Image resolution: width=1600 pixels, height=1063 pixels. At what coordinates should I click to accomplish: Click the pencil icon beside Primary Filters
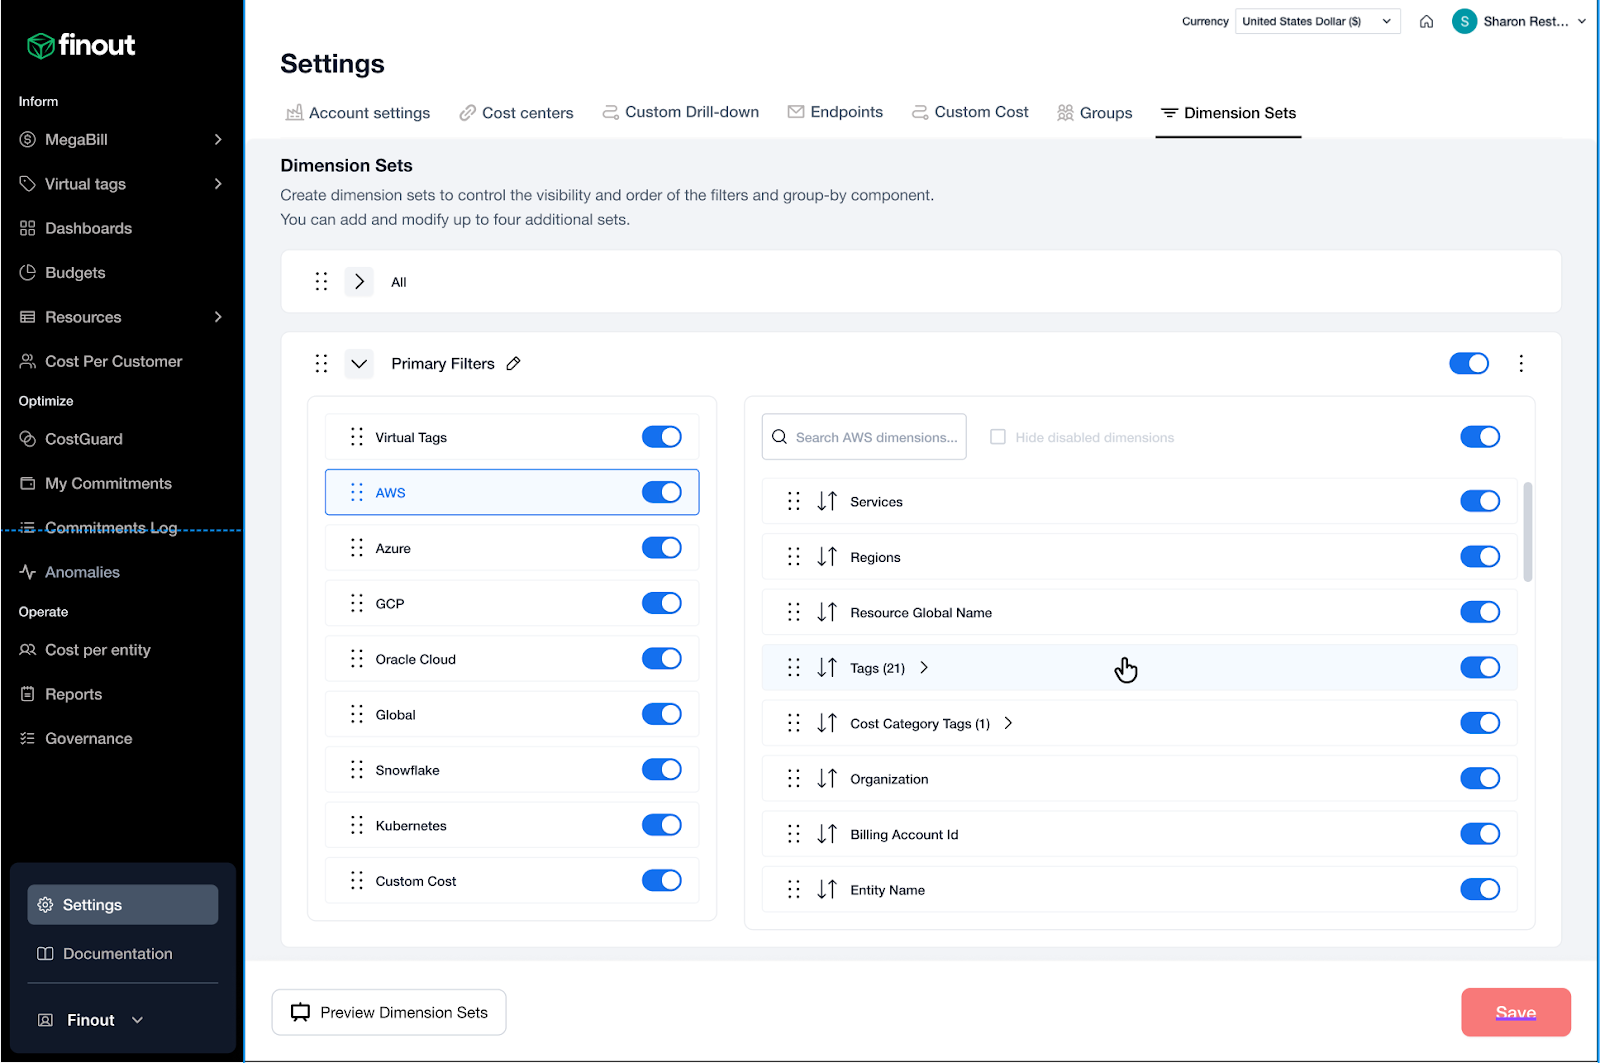click(x=513, y=364)
